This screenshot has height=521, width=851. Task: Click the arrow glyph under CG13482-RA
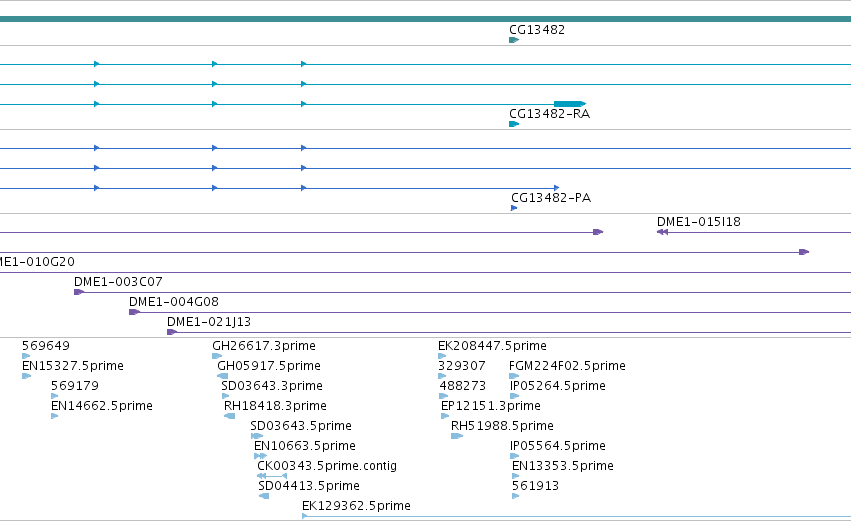[514, 124]
